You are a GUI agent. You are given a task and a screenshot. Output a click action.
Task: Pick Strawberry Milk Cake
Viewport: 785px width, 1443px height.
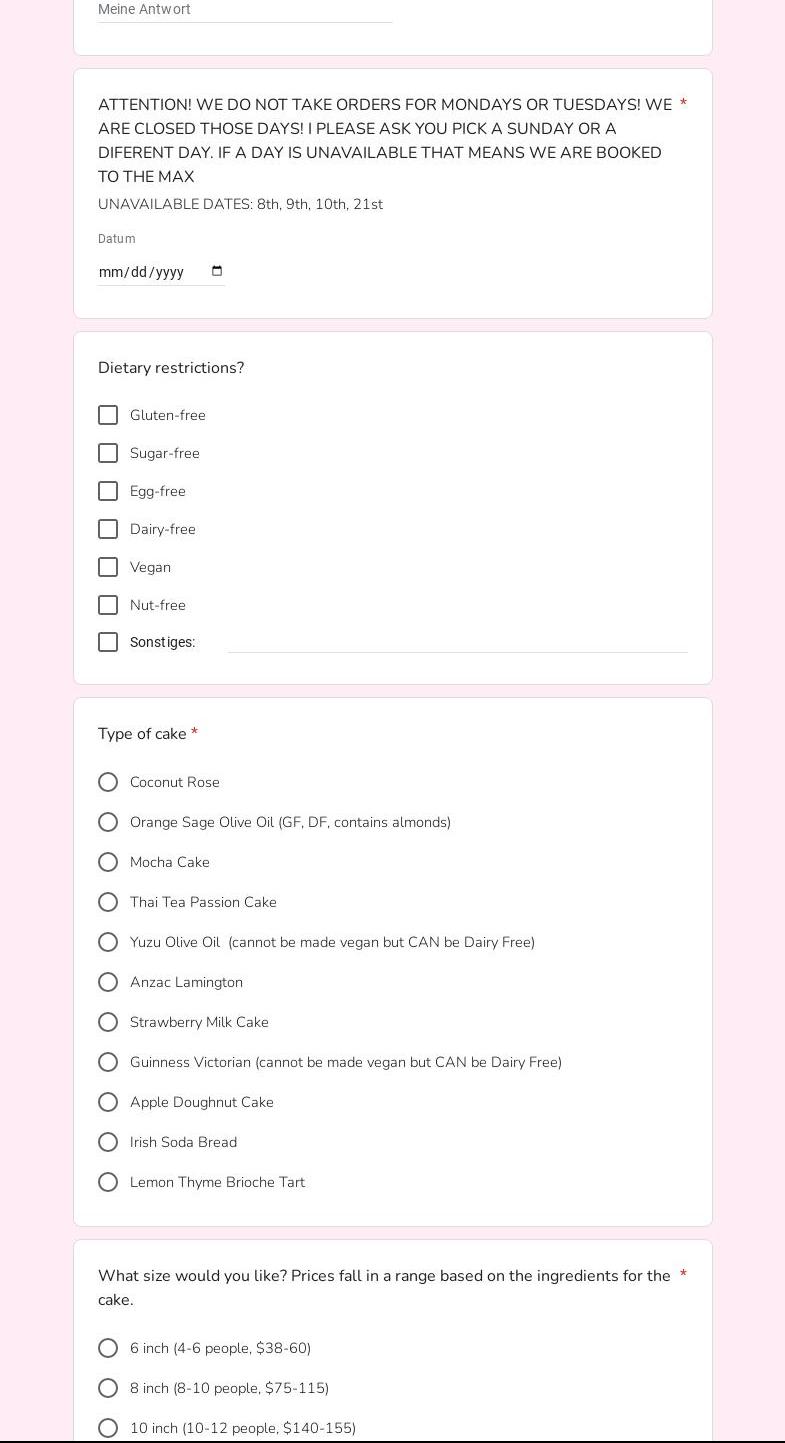click(108, 1022)
